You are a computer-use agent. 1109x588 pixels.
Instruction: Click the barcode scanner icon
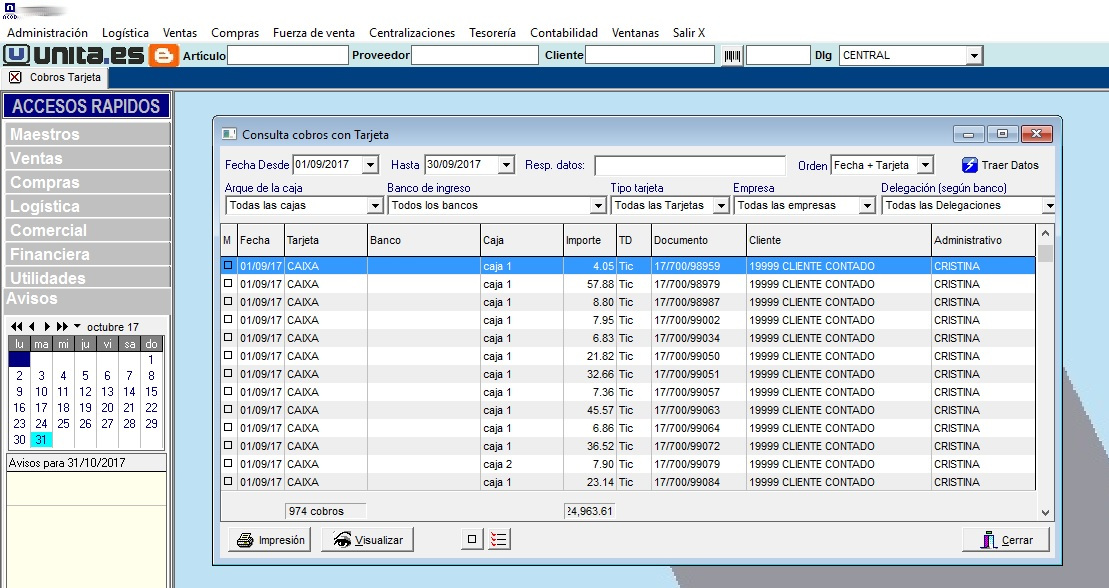pos(732,55)
